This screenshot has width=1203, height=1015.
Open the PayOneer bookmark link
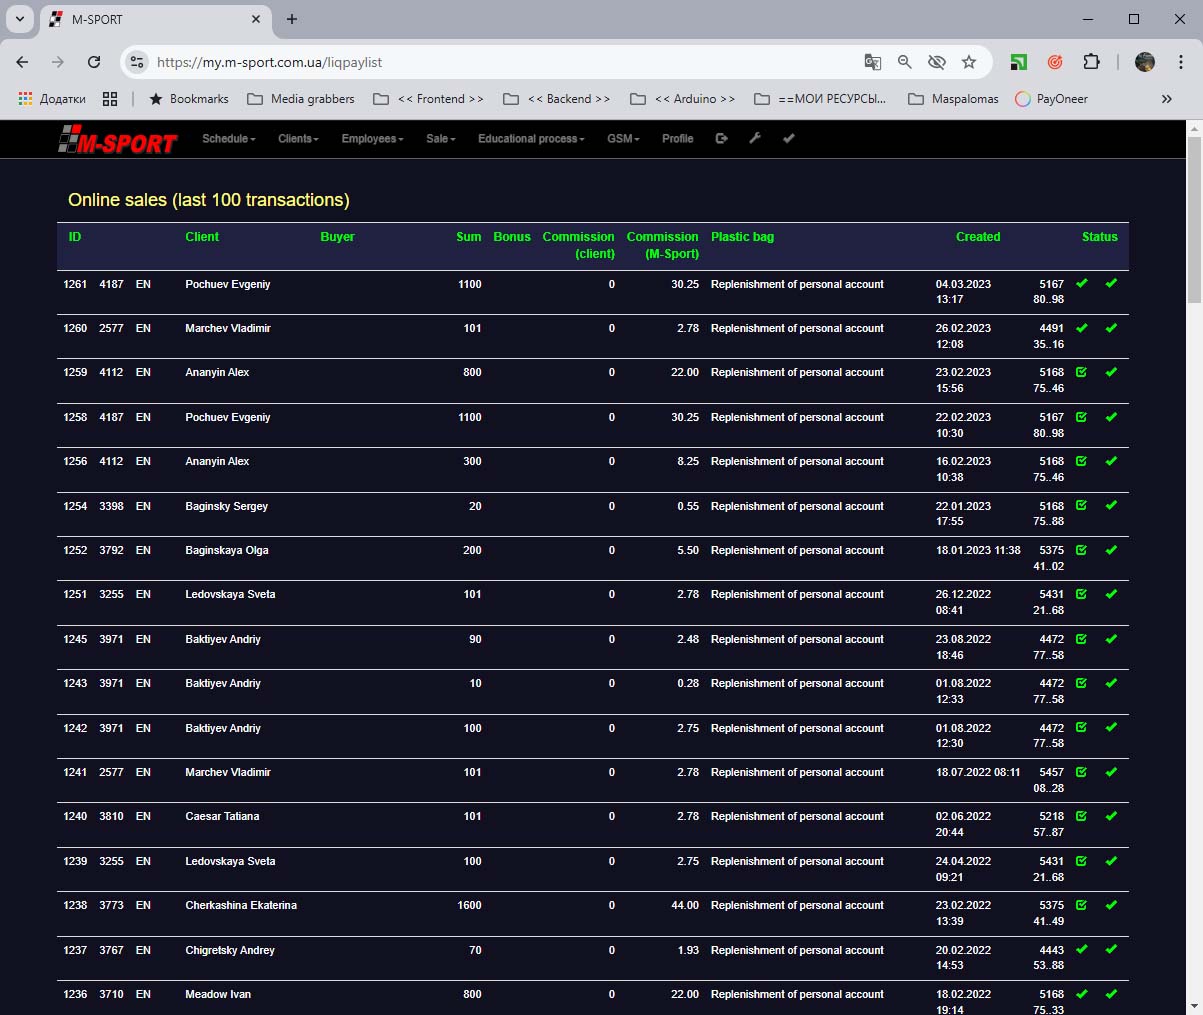click(x=1051, y=99)
